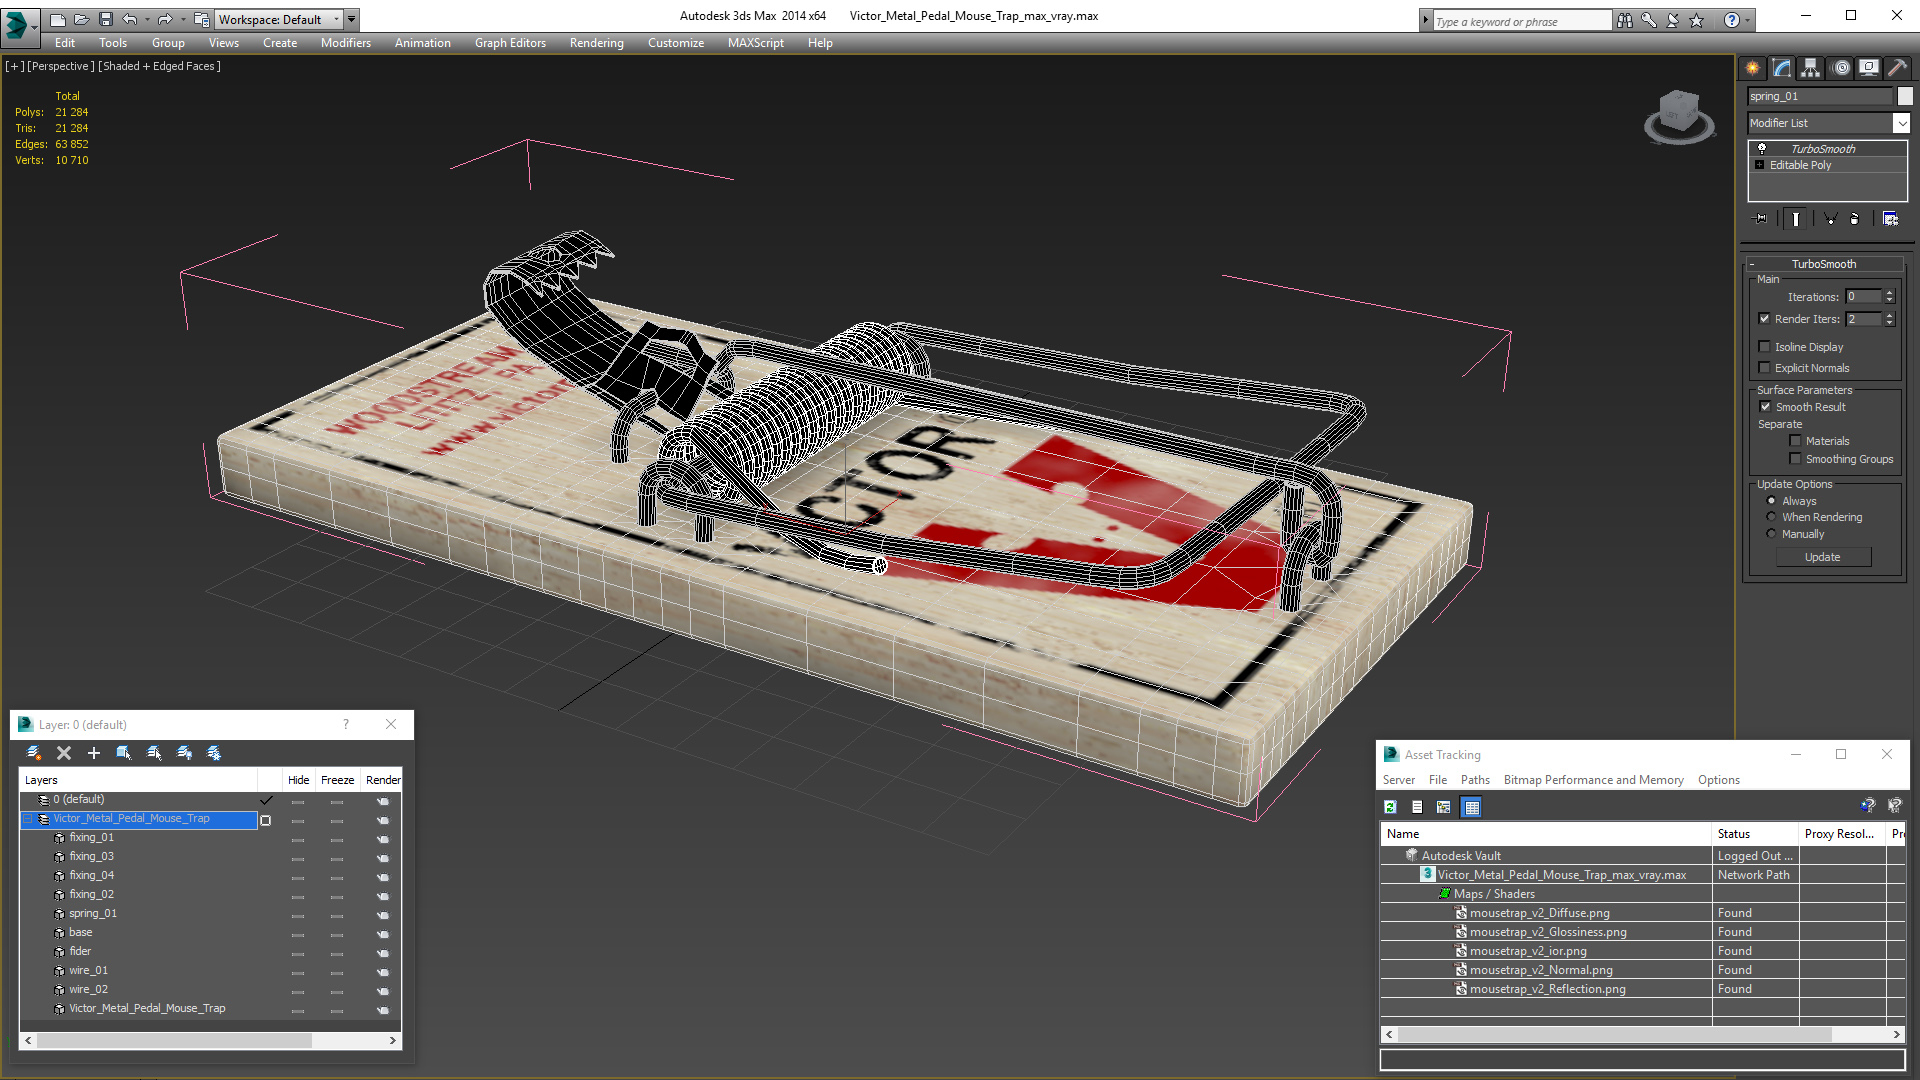Switch to the Create command panel tab

tap(1753, 68)
